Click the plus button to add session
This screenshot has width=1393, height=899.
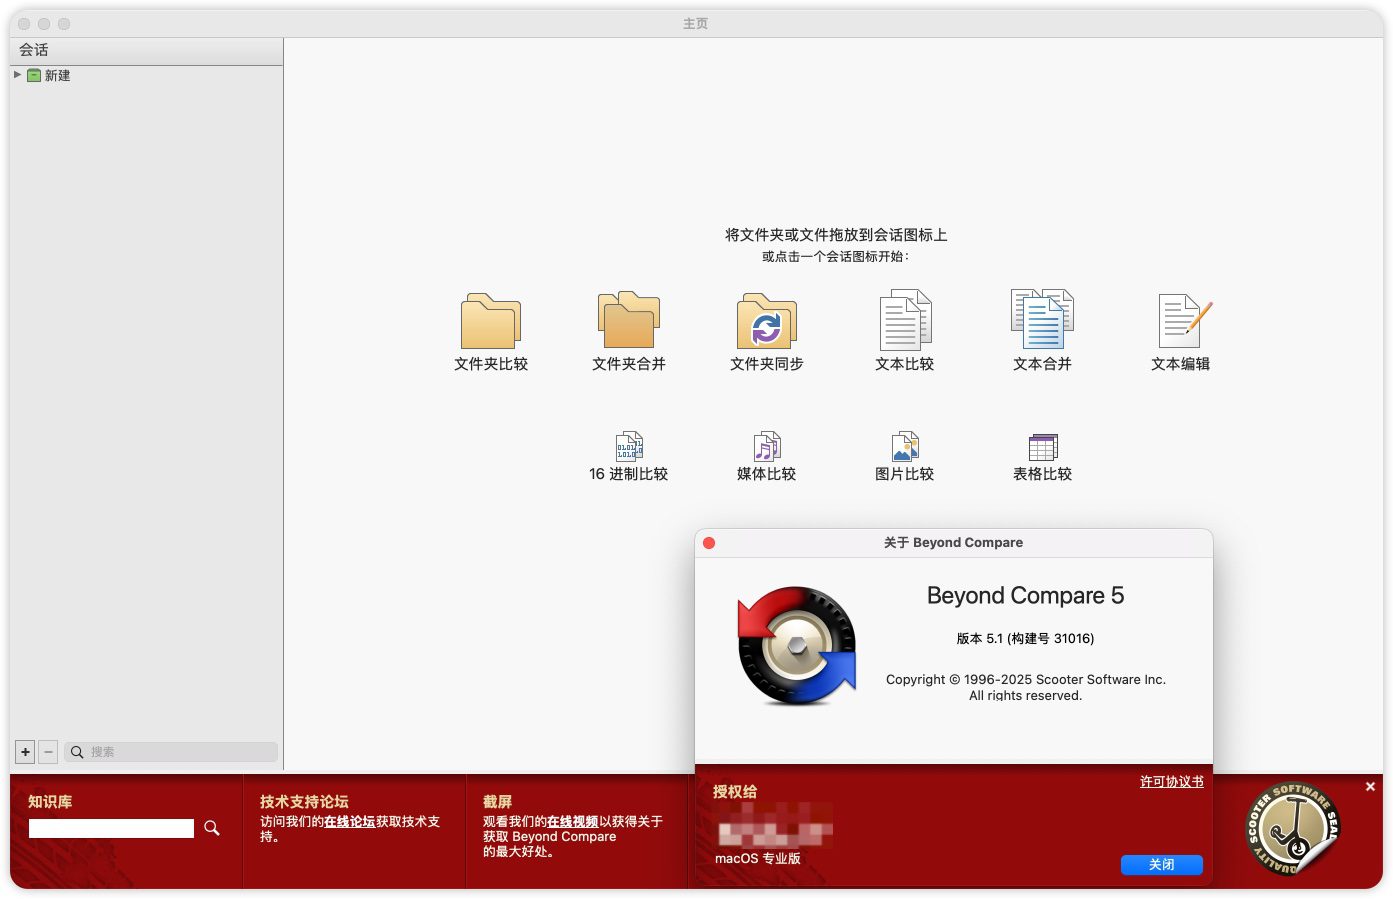click(x=26, y=752)
